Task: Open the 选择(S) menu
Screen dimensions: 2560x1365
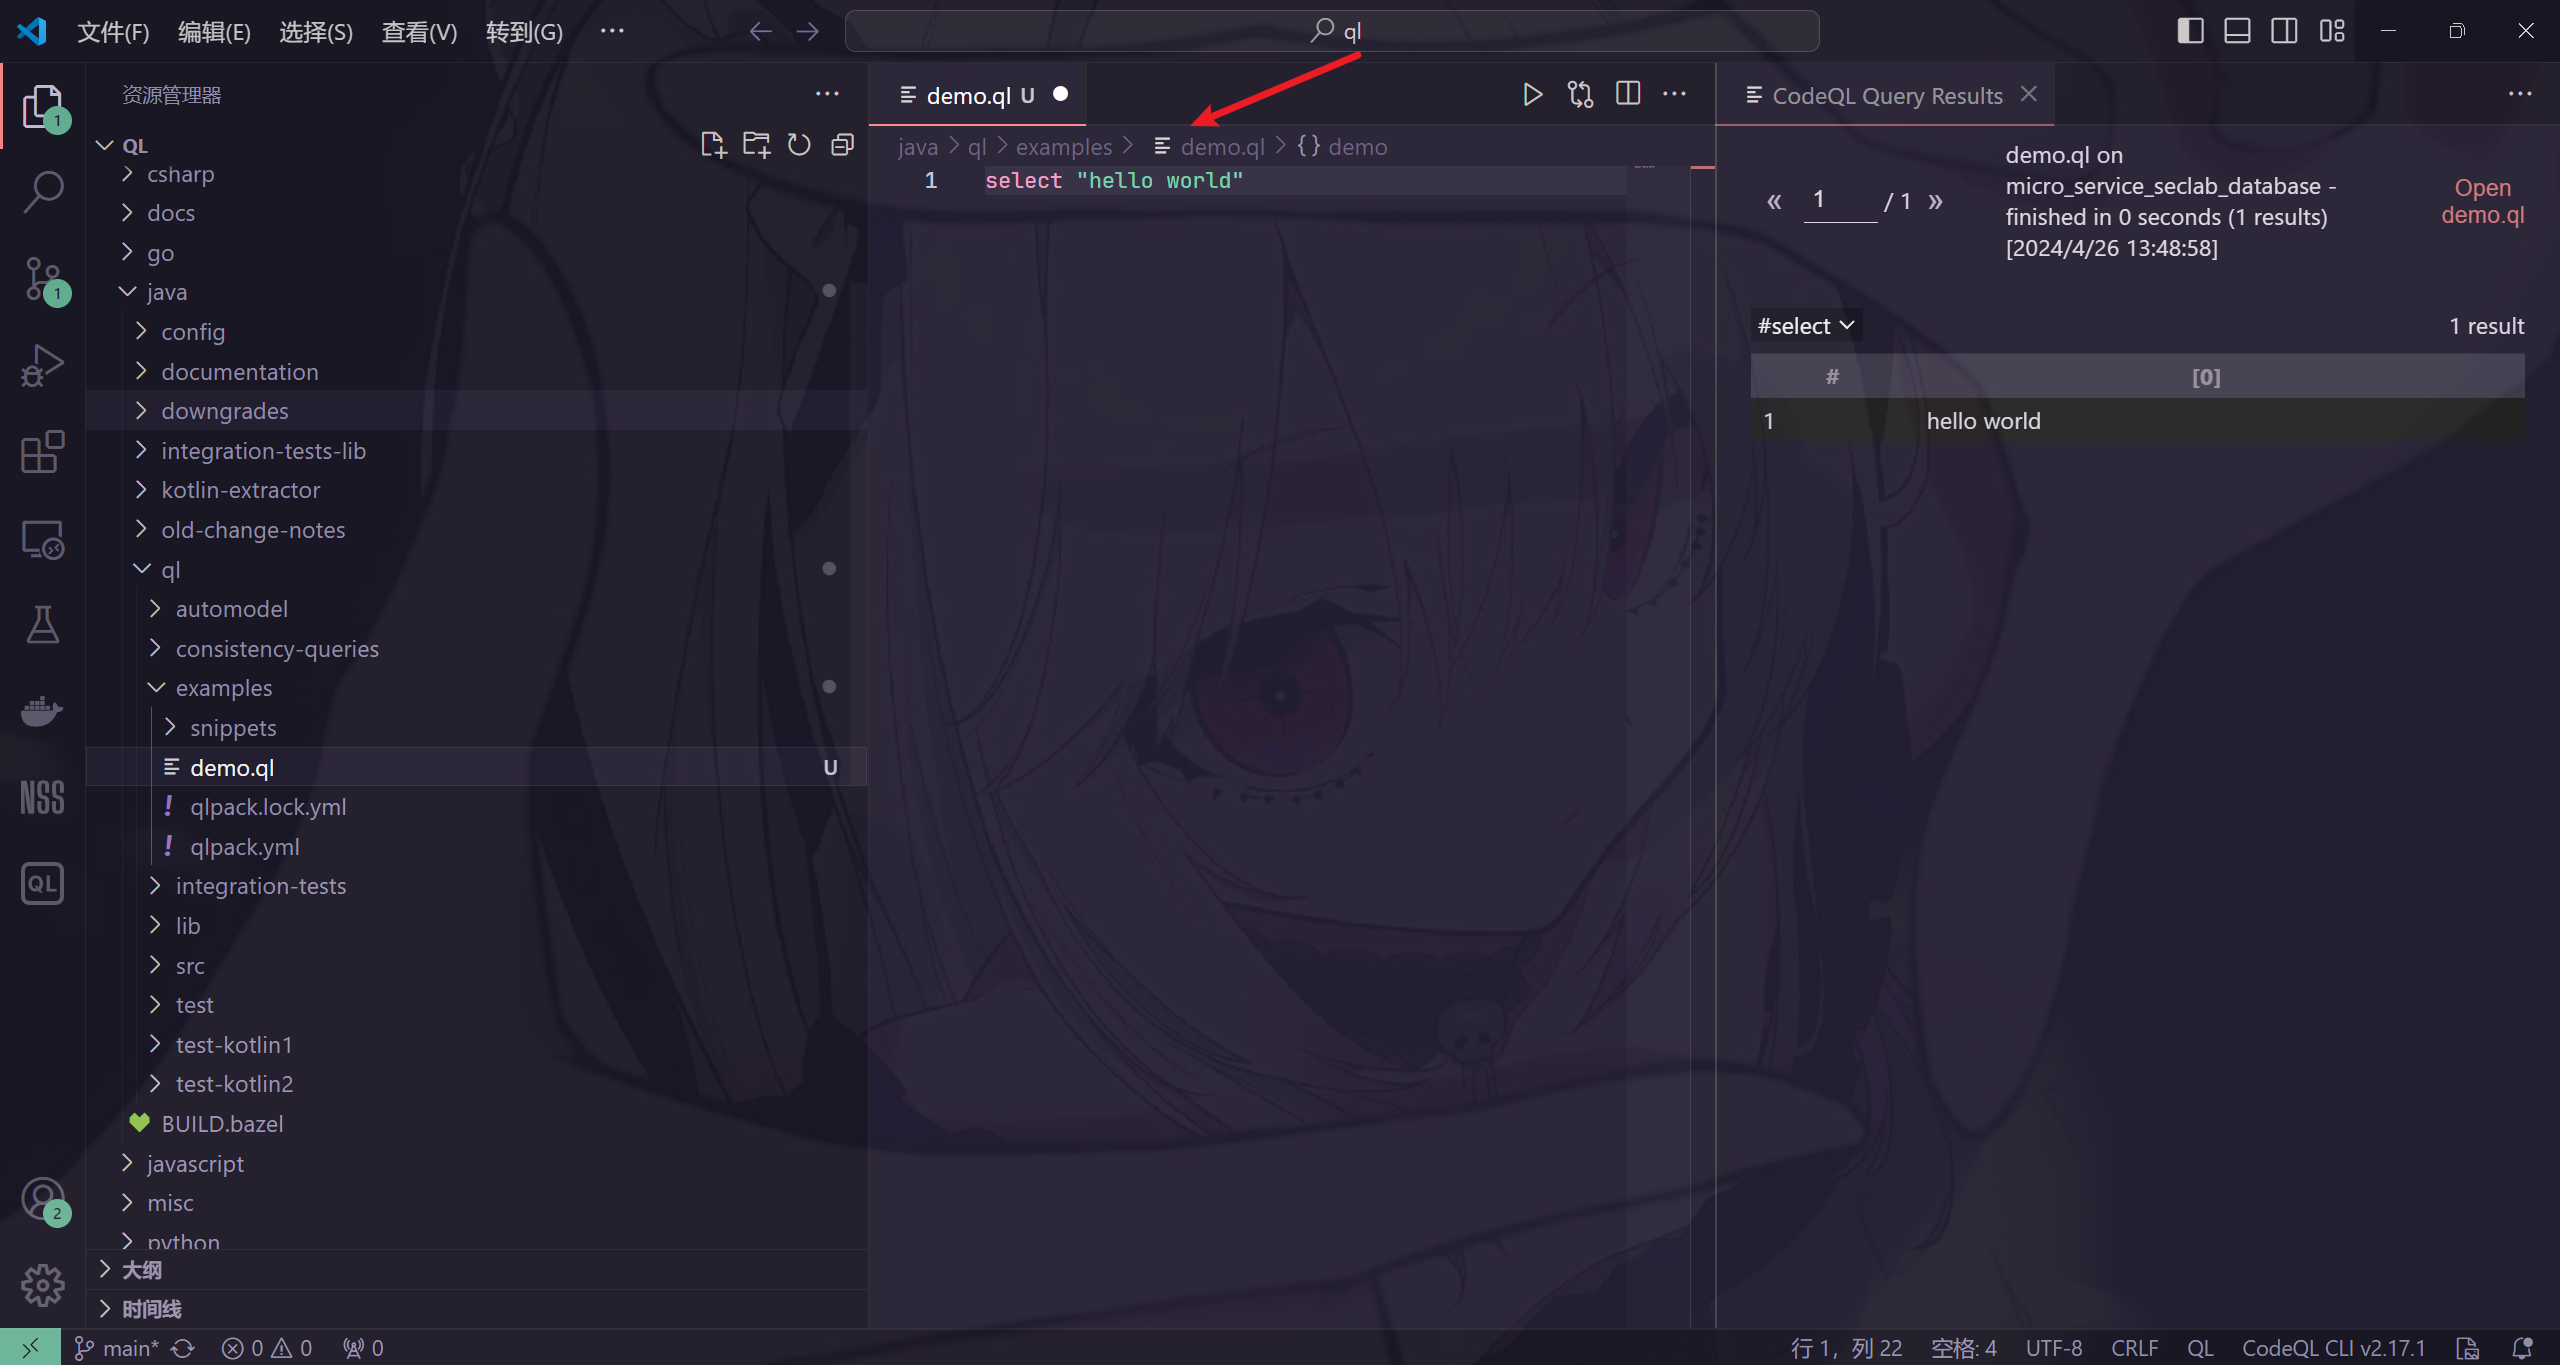Action: click(x=316, y=32)
